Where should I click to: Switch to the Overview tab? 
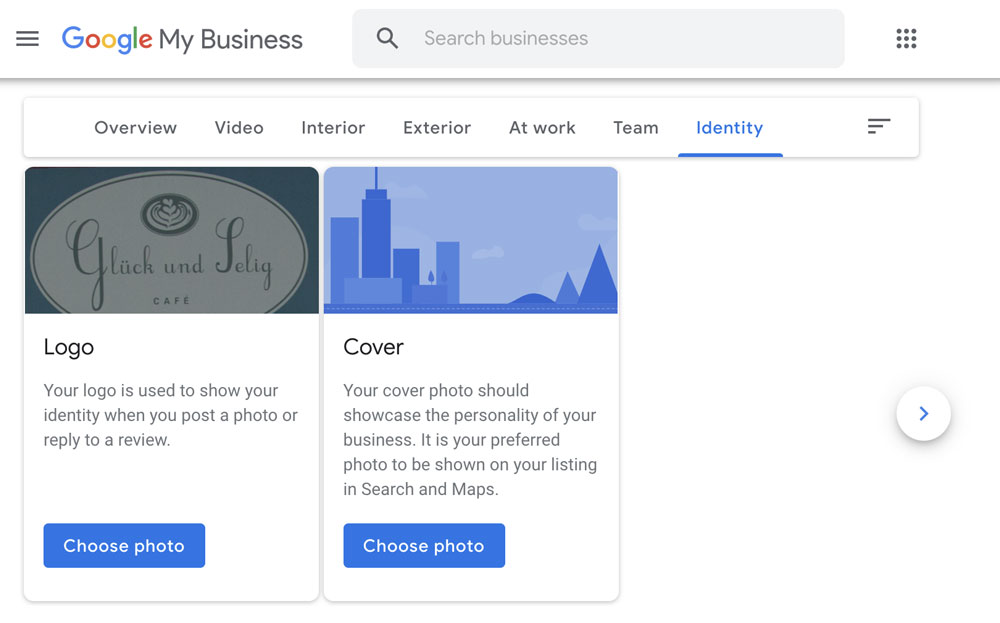135,128
